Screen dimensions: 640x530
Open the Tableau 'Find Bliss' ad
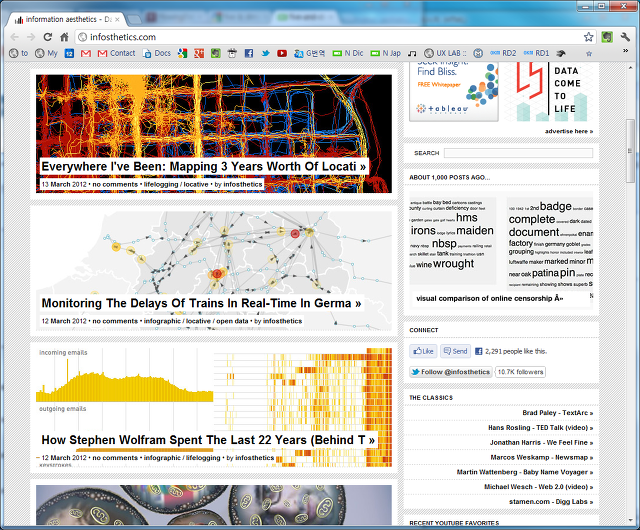tap(454, 92)
